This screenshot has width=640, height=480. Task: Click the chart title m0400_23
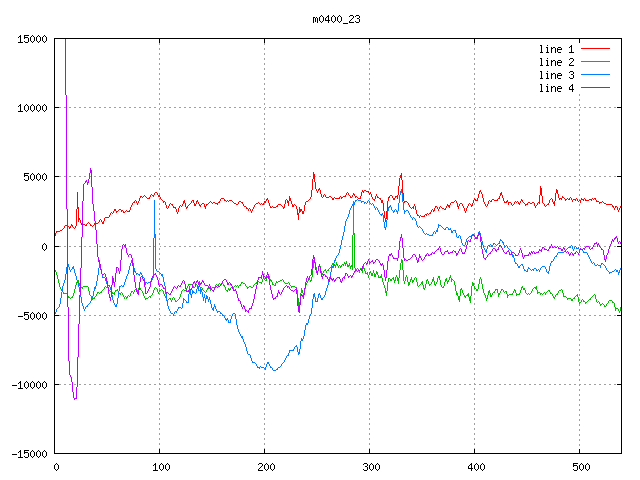coord(336,19)
